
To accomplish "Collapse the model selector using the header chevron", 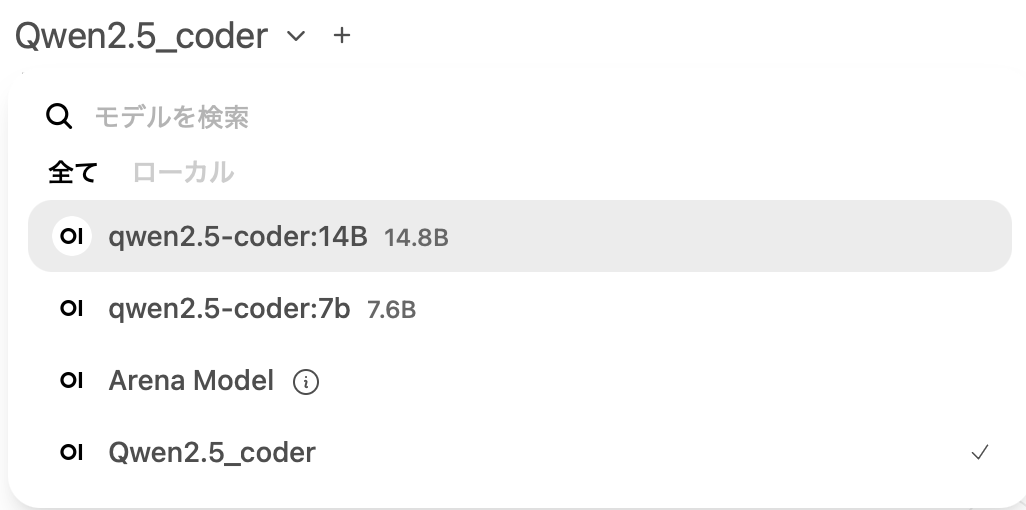I will click(x=296, y=37).
